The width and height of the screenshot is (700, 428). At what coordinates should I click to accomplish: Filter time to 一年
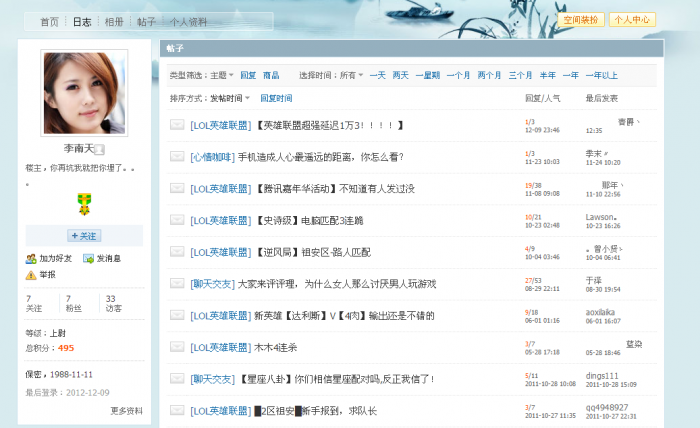tap(571, 75)
